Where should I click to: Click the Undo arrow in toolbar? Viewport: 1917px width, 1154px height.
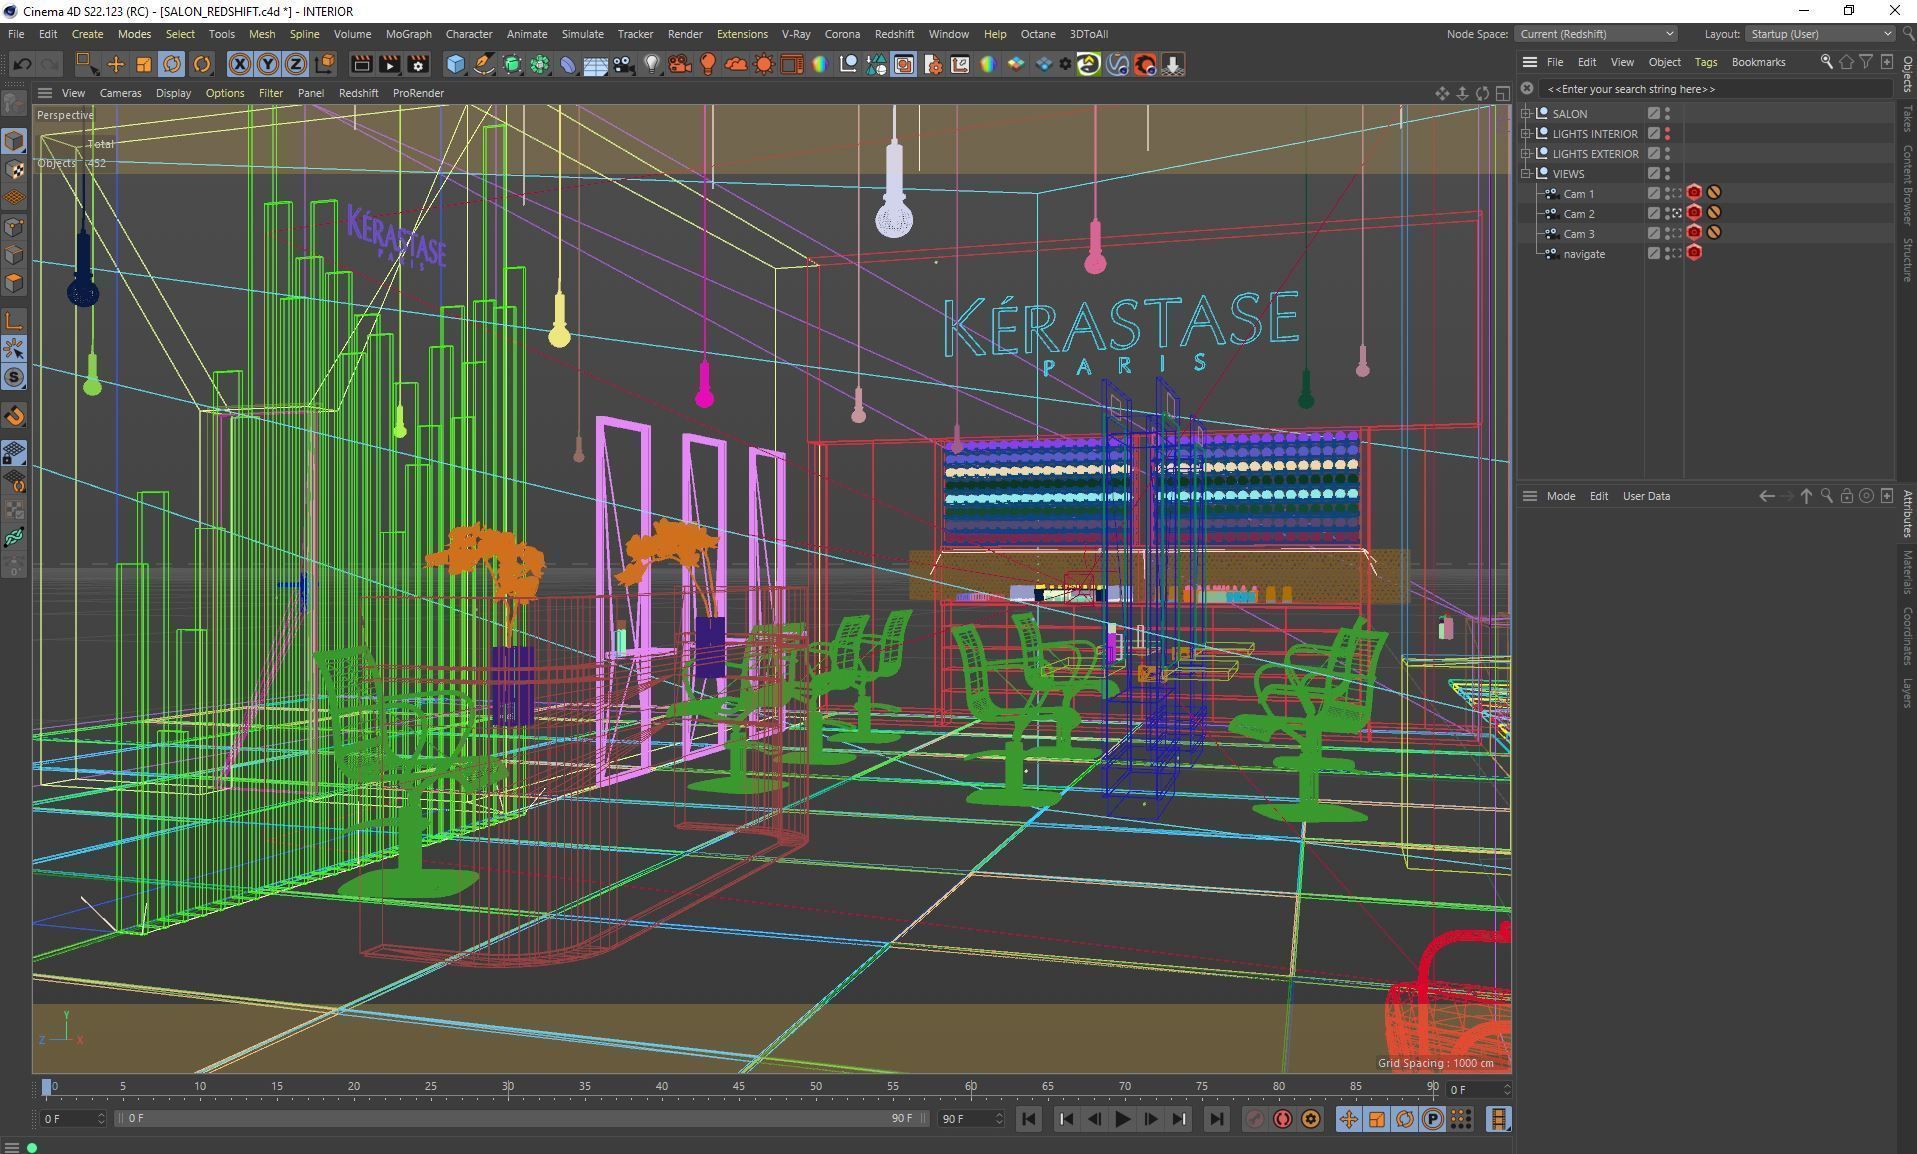22,64
